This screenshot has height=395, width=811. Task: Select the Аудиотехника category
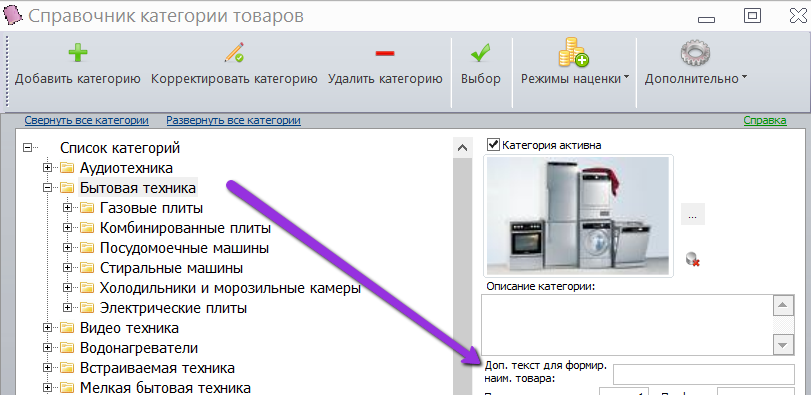pyautogui.click(x=126, y=168)
